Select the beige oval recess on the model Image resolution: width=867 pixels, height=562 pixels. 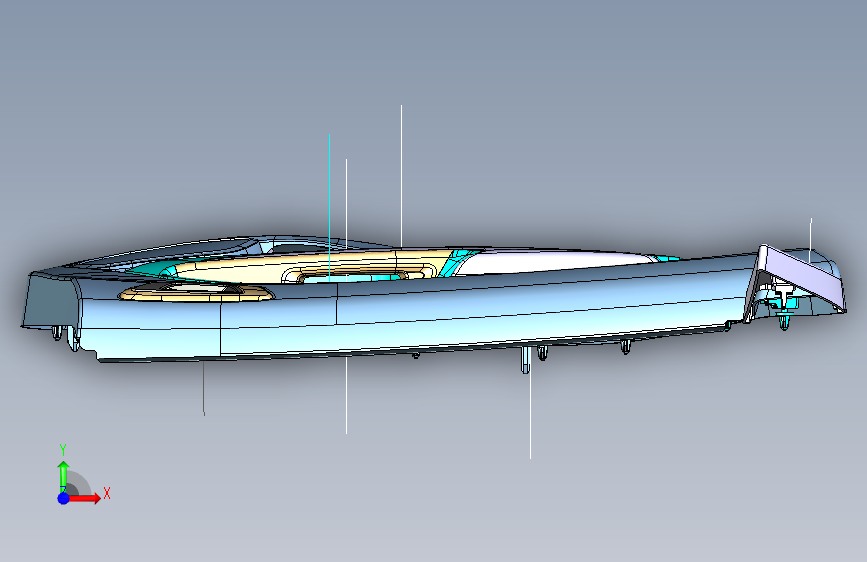pos(196,293)
